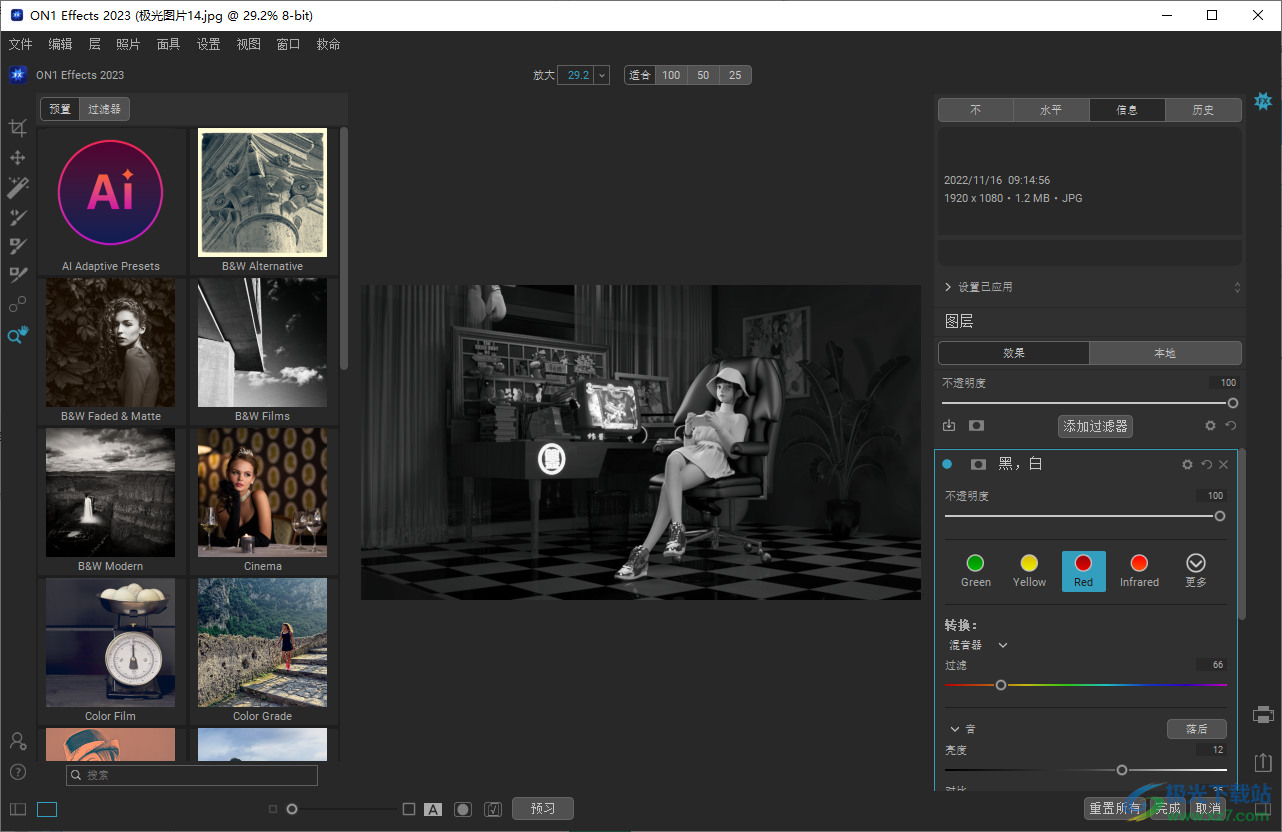Expand 更多 filter options
The width and height of the screenshot is (1282, 832).
(1196, 571)
